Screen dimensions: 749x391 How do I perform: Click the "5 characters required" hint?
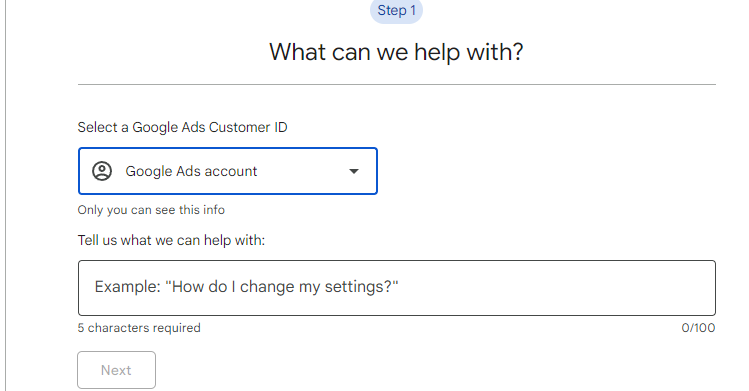click(139, 328)
